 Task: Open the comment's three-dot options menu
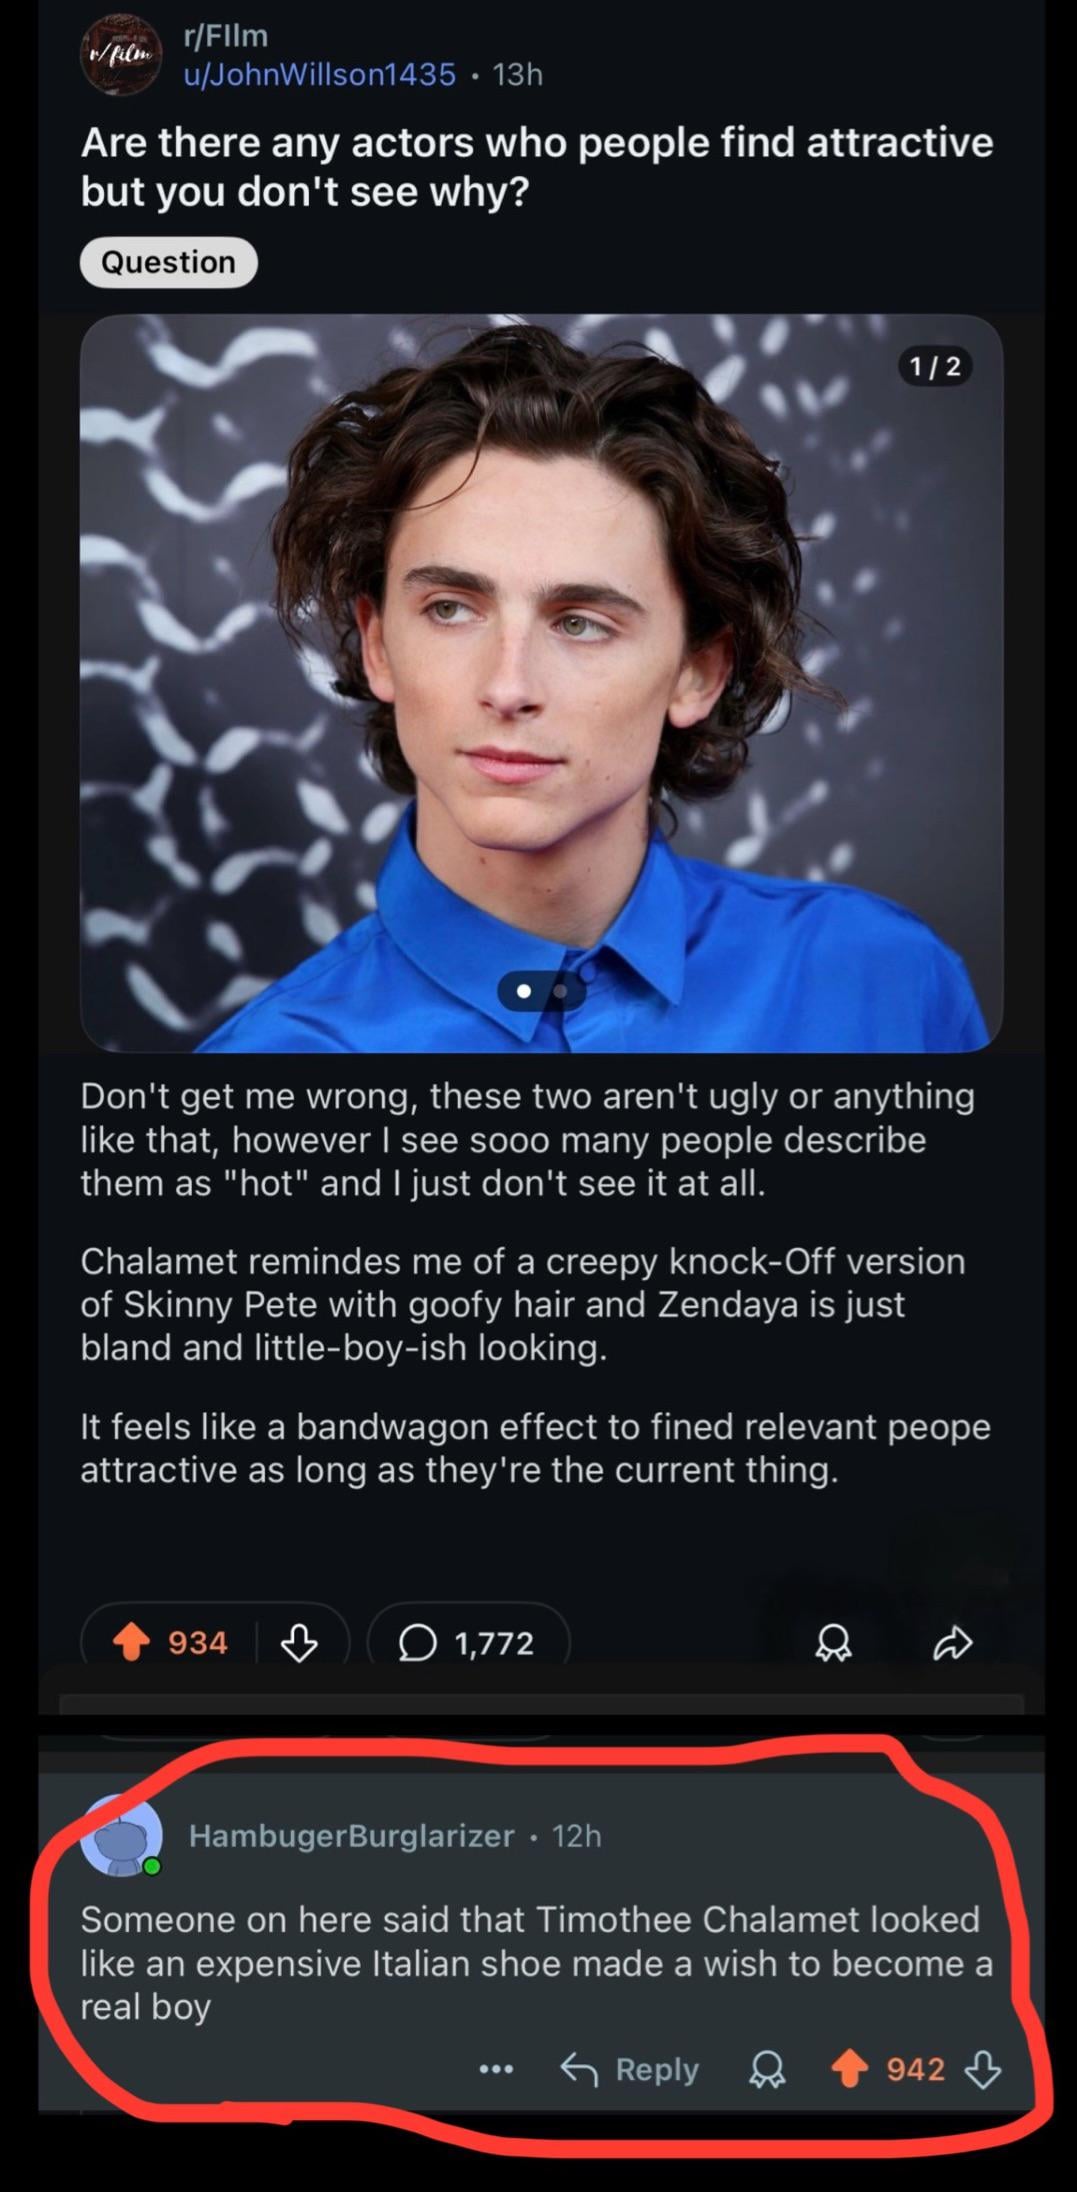496,2069
